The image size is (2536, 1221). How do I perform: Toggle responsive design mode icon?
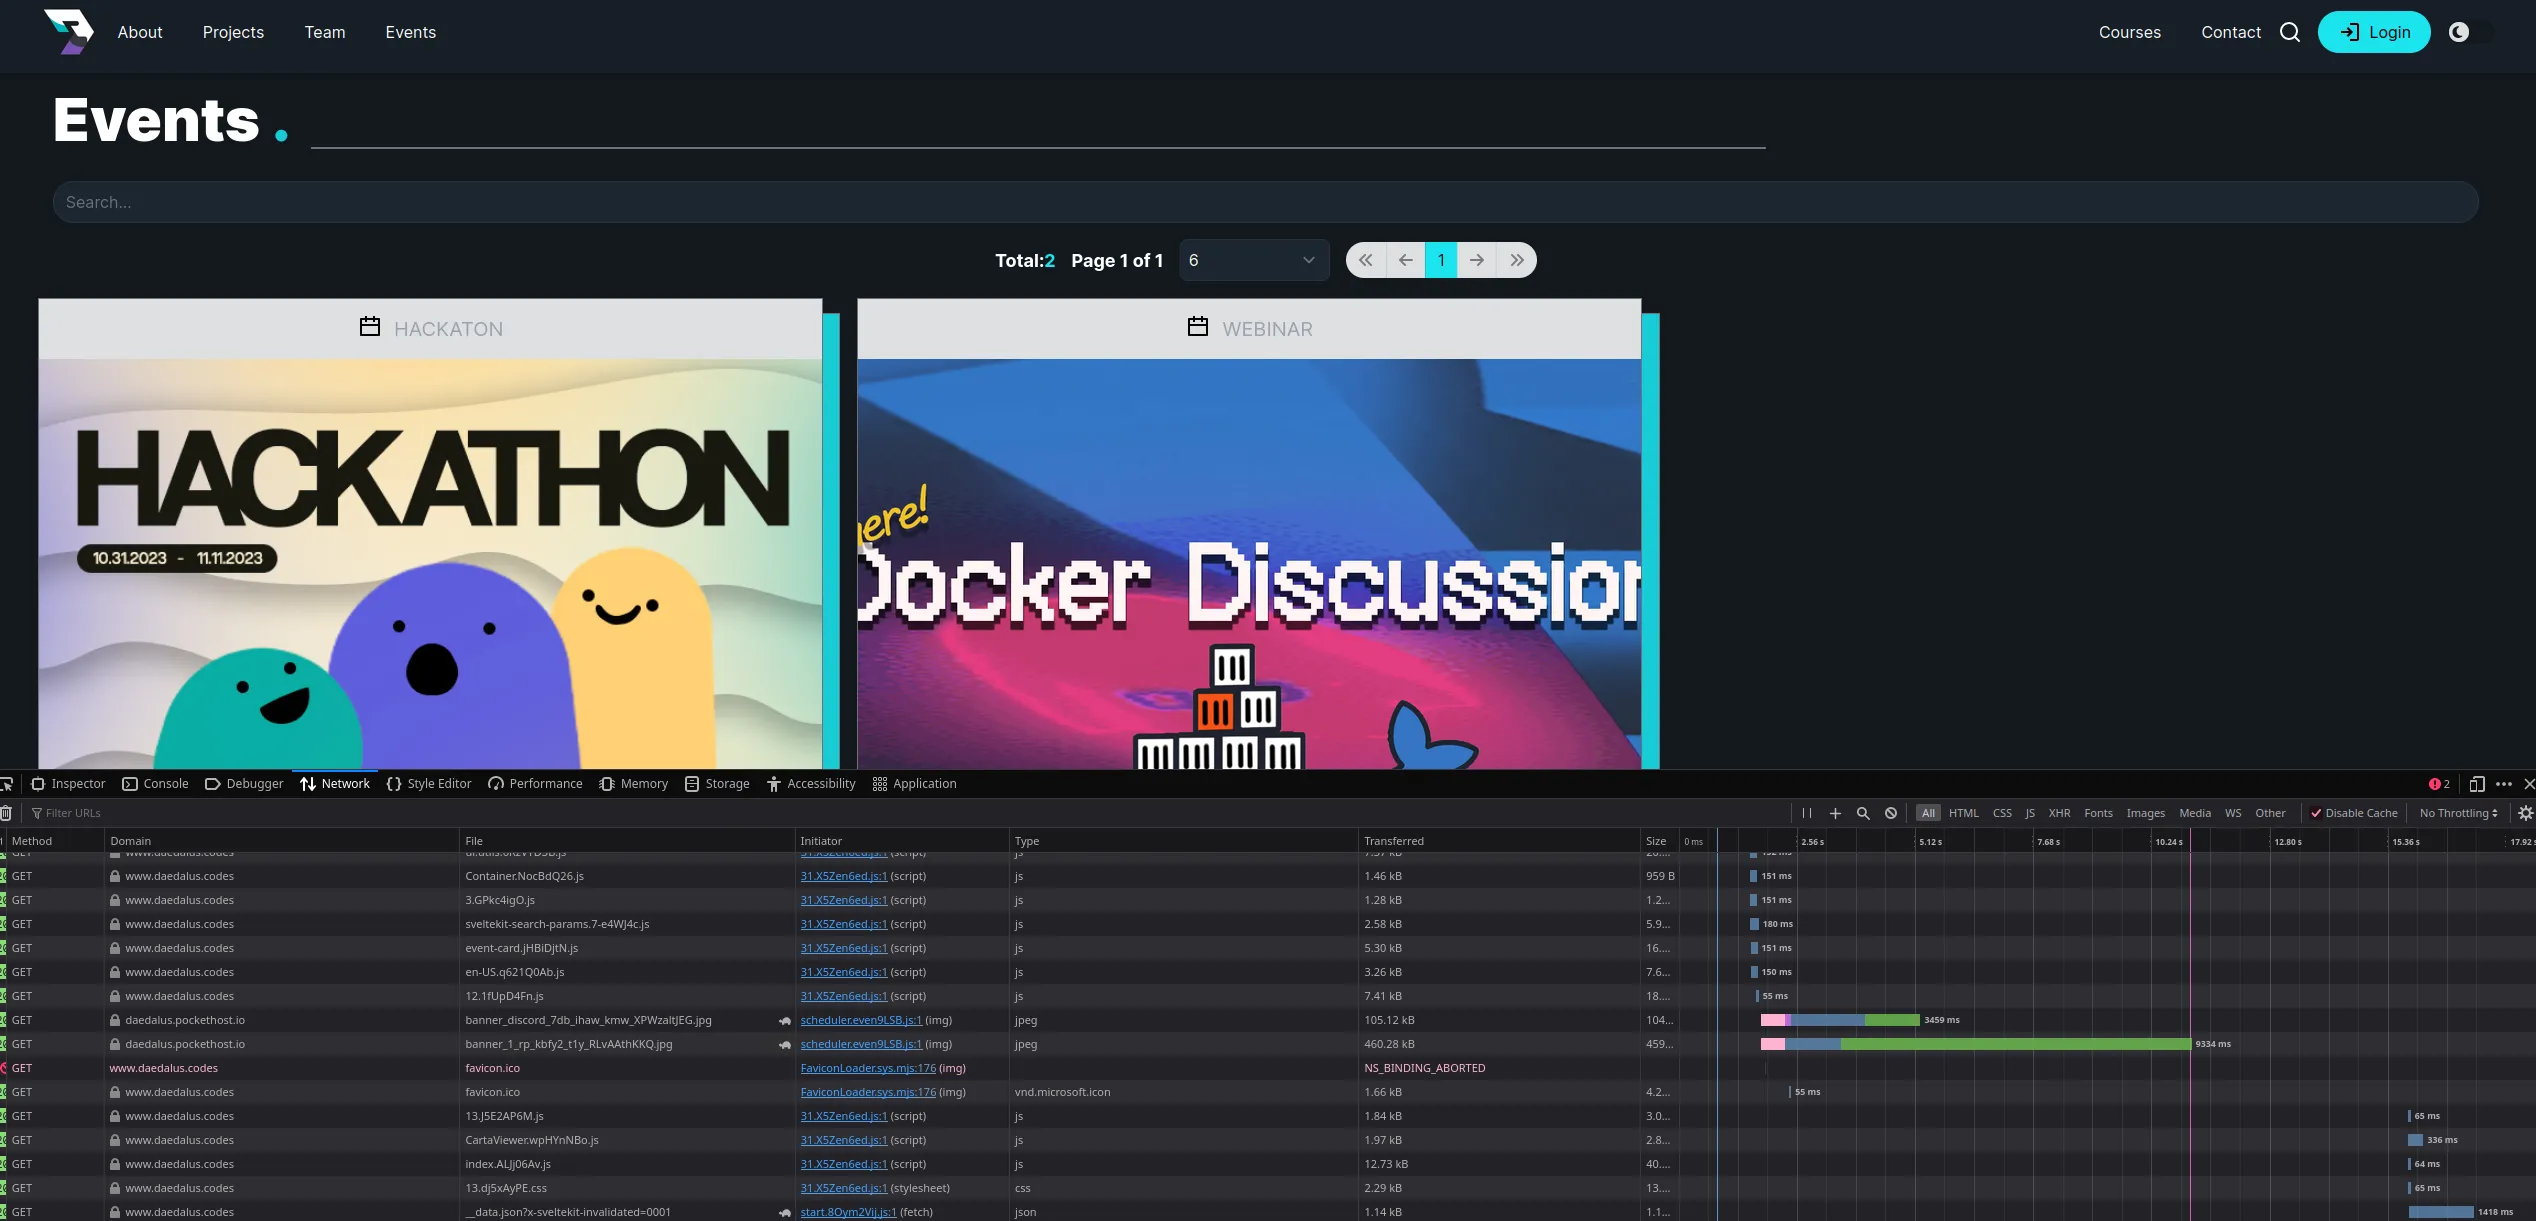tap(2476, 784)
